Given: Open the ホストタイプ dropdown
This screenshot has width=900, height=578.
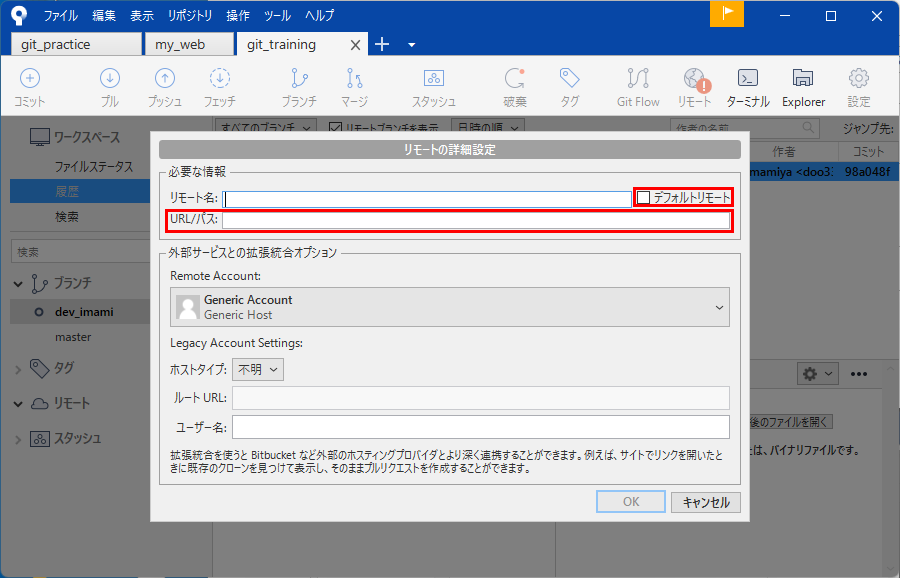Looking at the screenshot, I should 259,369.
